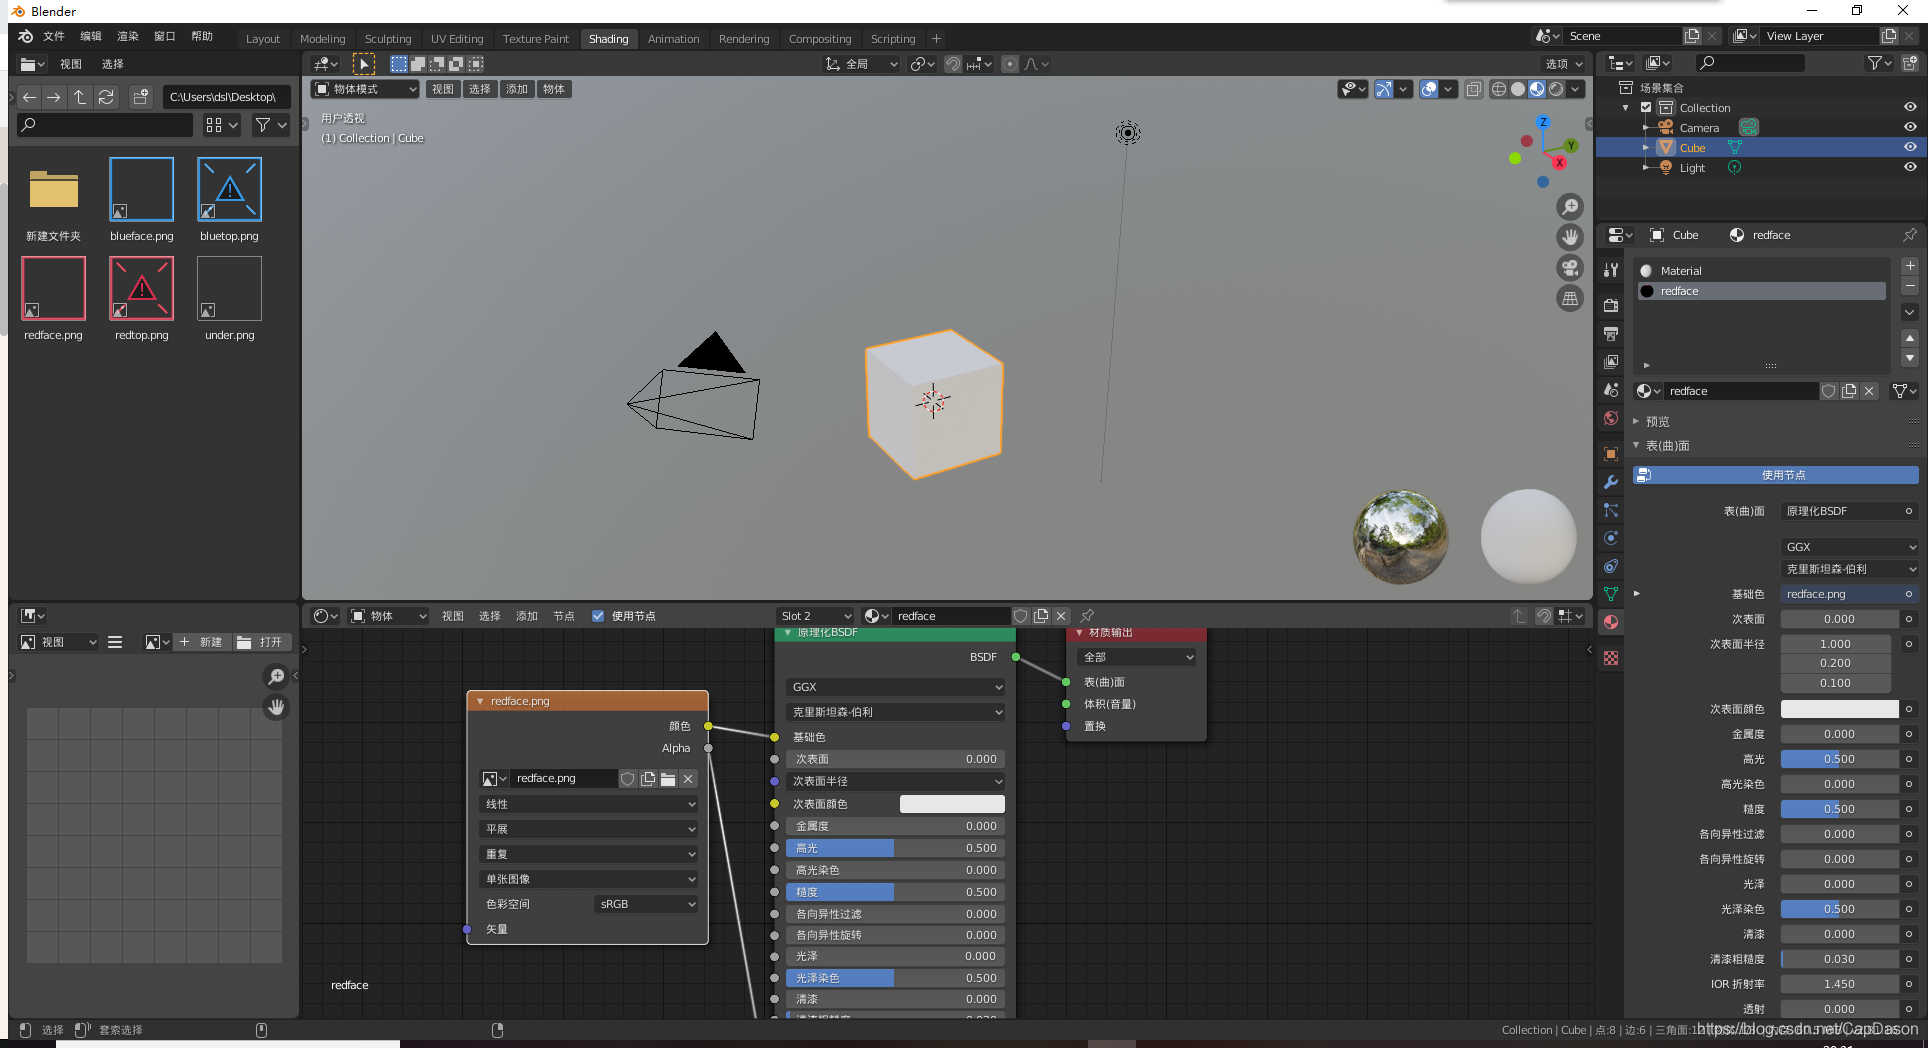The image size is (1928, 1048).
Task: Select the redface.png file thumbnail
Action: (53, 290)
